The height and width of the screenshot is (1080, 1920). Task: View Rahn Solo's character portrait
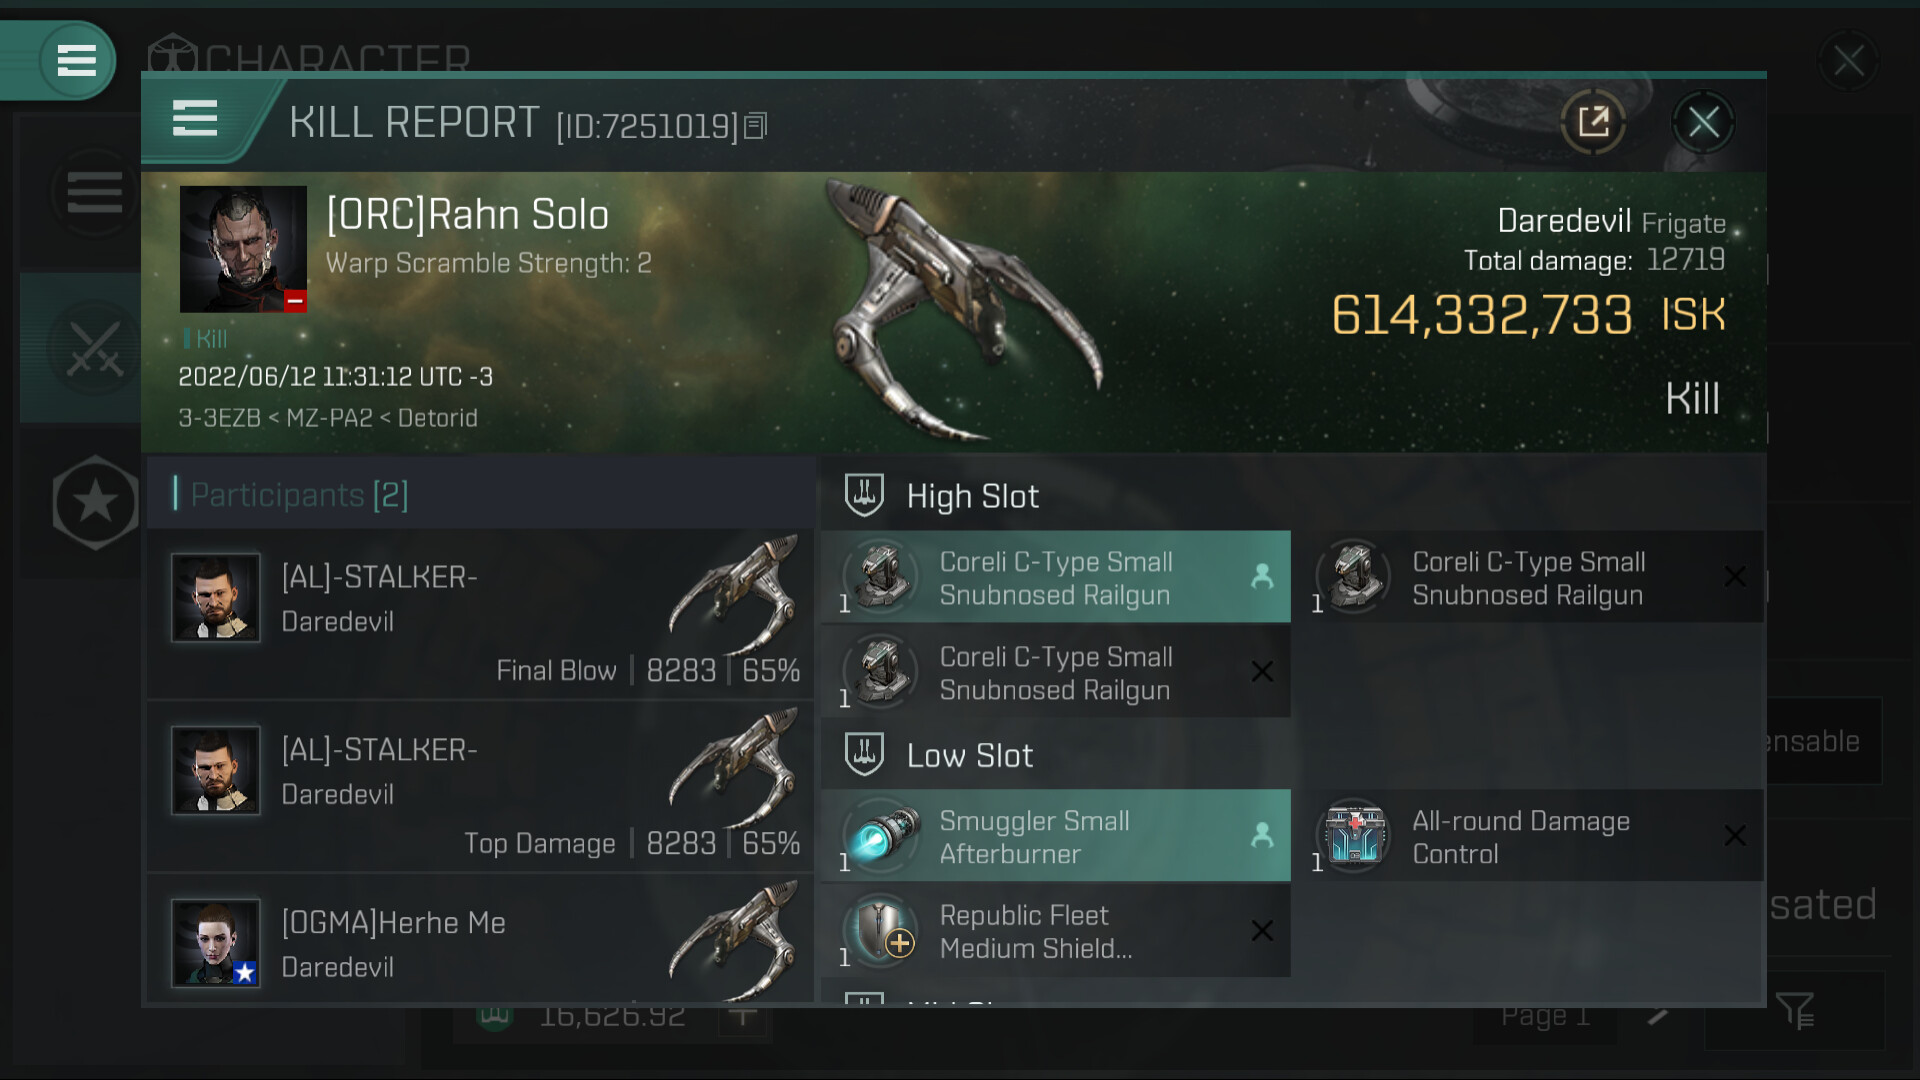tap(243, 249)
